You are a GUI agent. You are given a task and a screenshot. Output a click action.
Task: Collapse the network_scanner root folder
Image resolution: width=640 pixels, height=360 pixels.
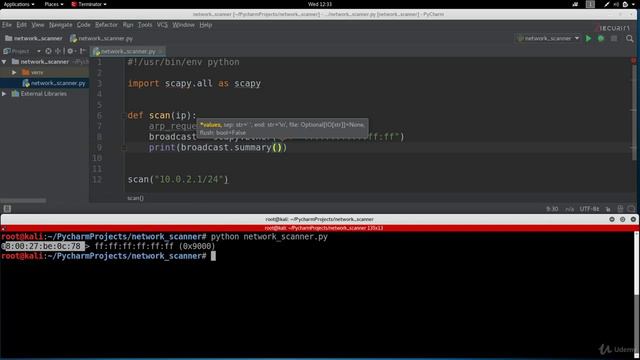(4, 62)
